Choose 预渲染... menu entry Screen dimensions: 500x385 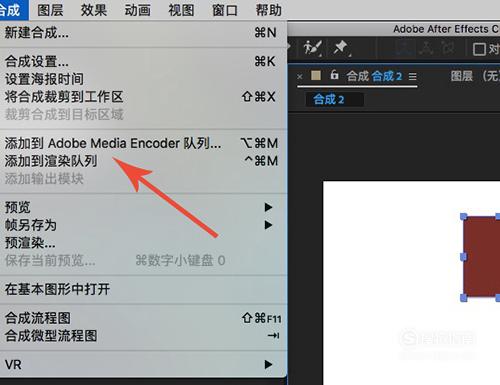(x=143, y=243)
